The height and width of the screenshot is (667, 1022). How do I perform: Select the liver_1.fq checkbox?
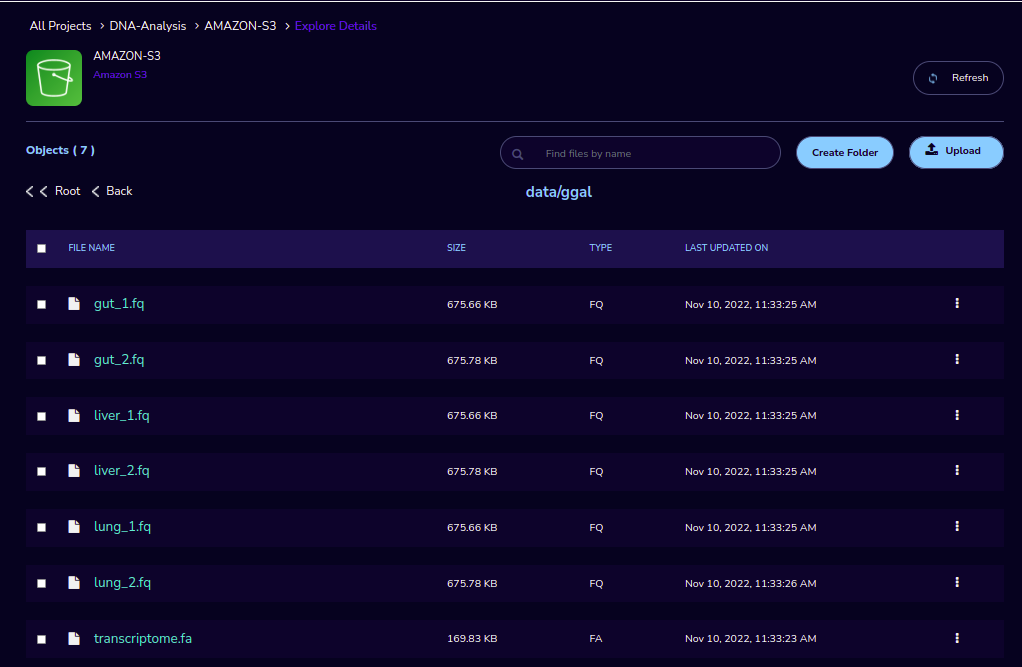(42, 416)
